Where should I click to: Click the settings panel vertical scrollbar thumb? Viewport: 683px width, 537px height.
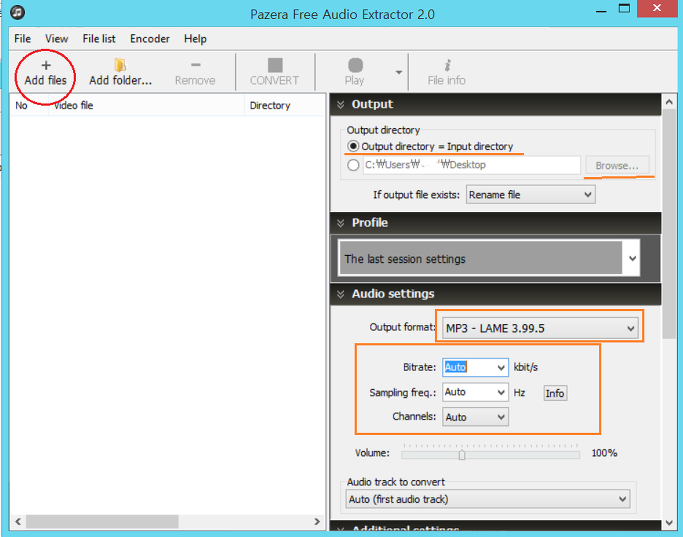click(669, 224)
